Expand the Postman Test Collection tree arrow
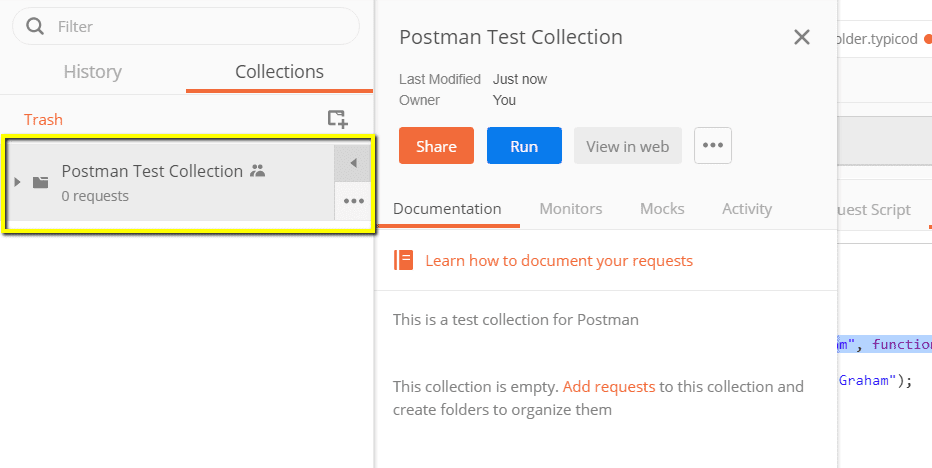Screen dimensions: 932x468 point(17,182)
